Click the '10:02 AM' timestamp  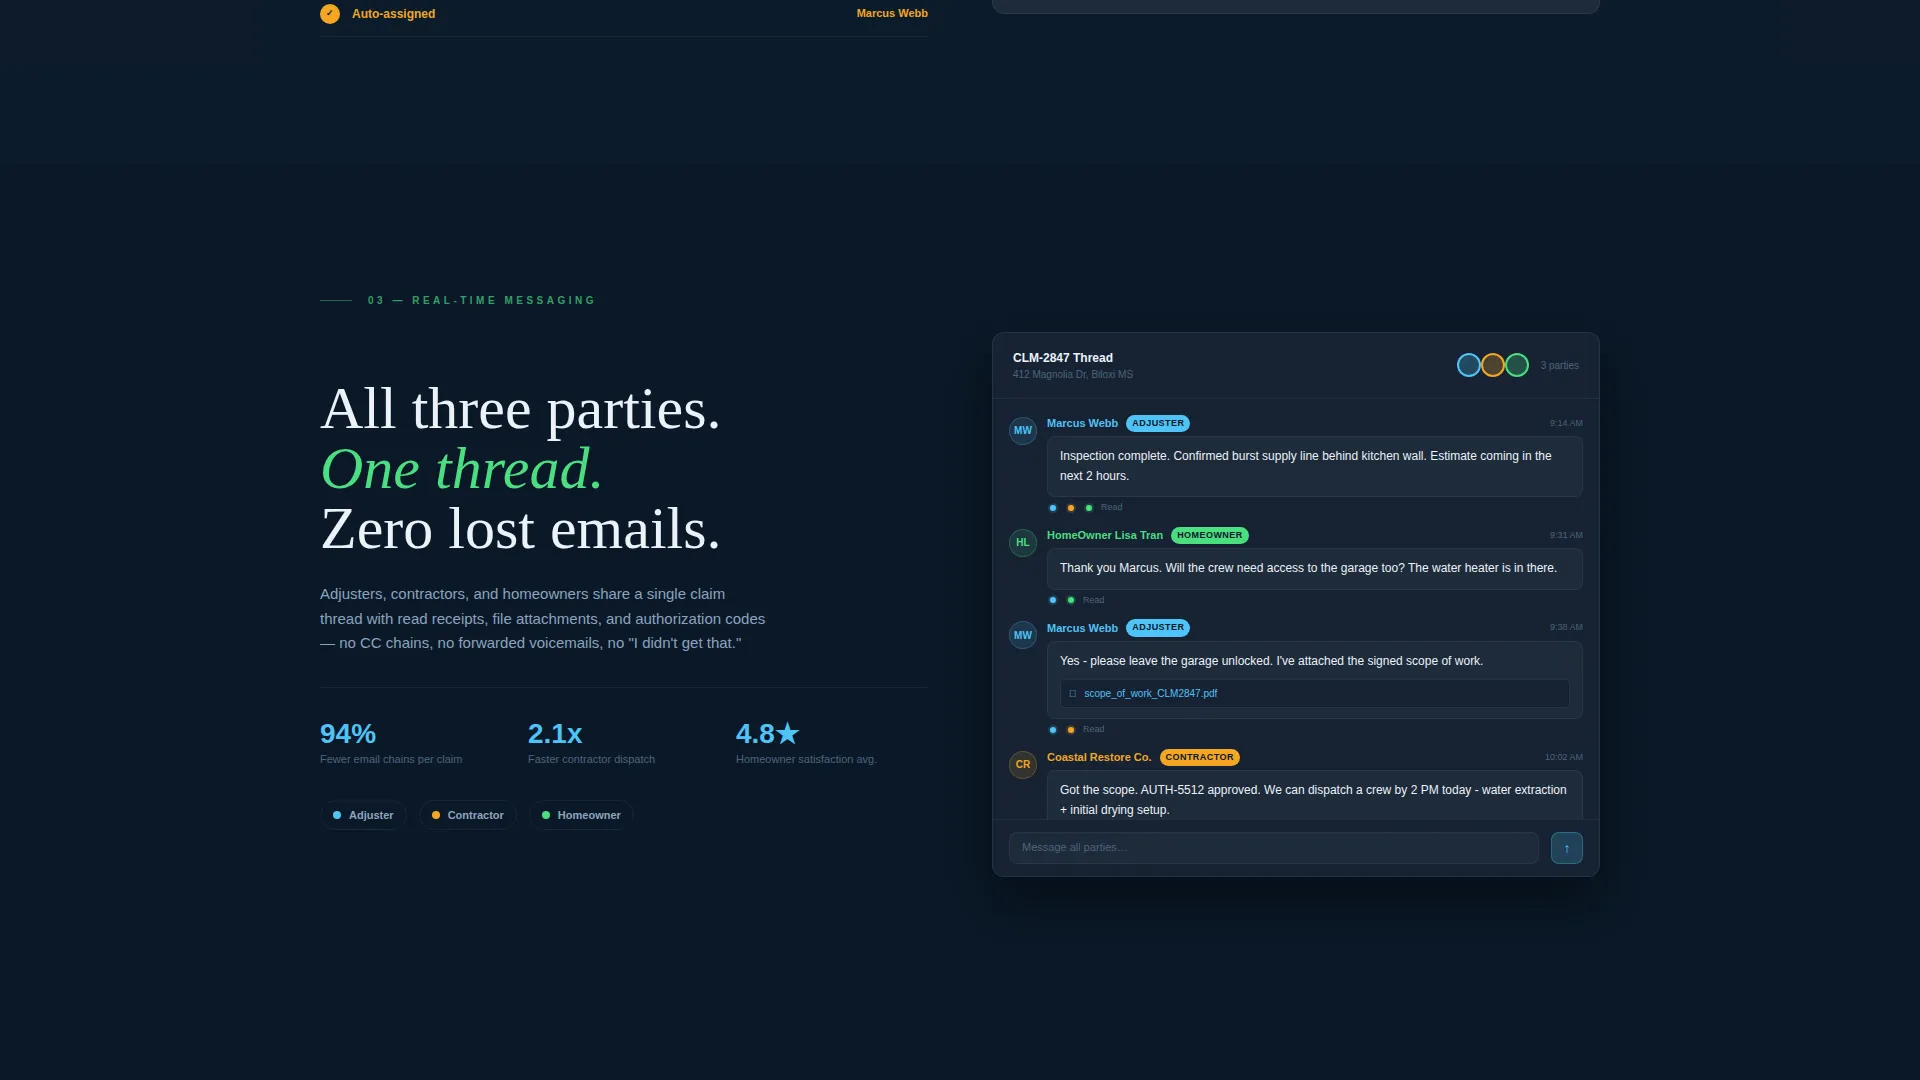[1563, 757]
